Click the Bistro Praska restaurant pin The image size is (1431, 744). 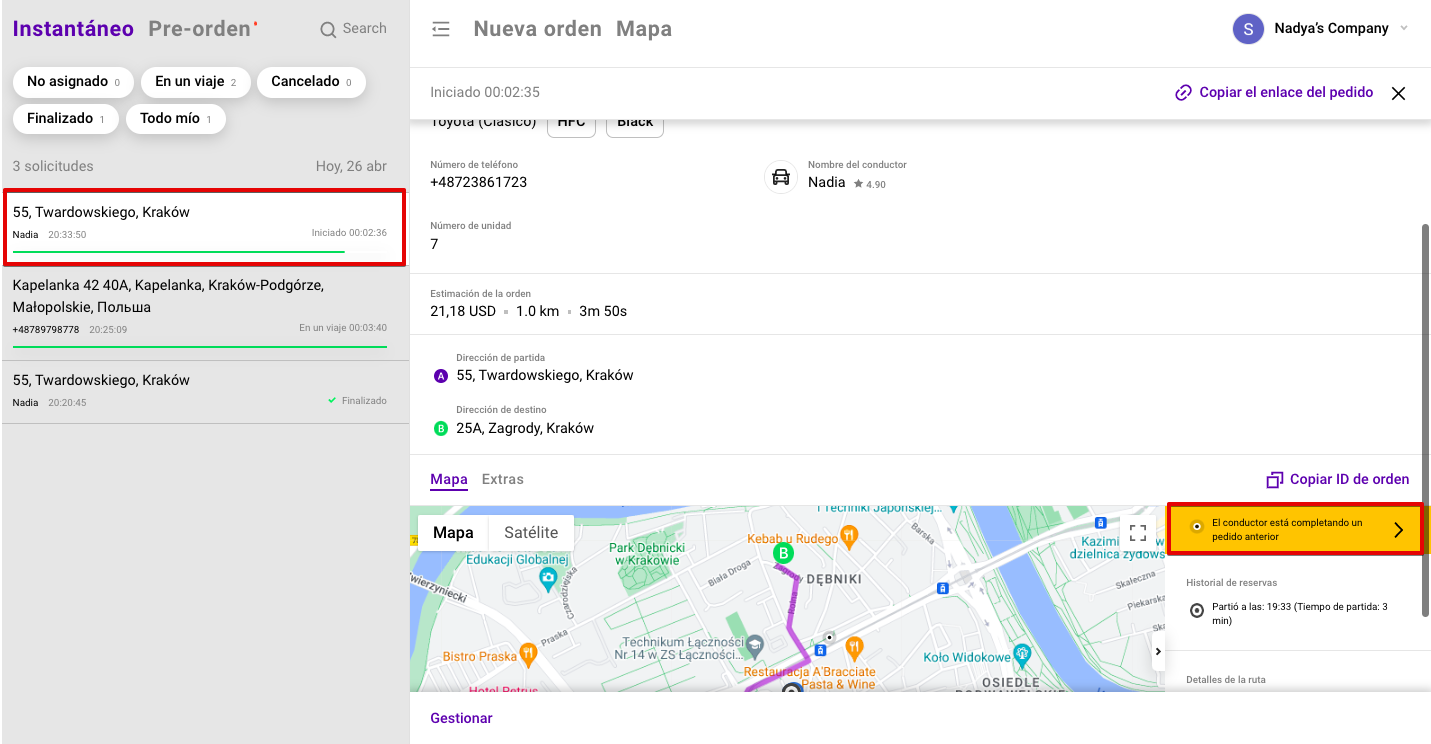529,654
